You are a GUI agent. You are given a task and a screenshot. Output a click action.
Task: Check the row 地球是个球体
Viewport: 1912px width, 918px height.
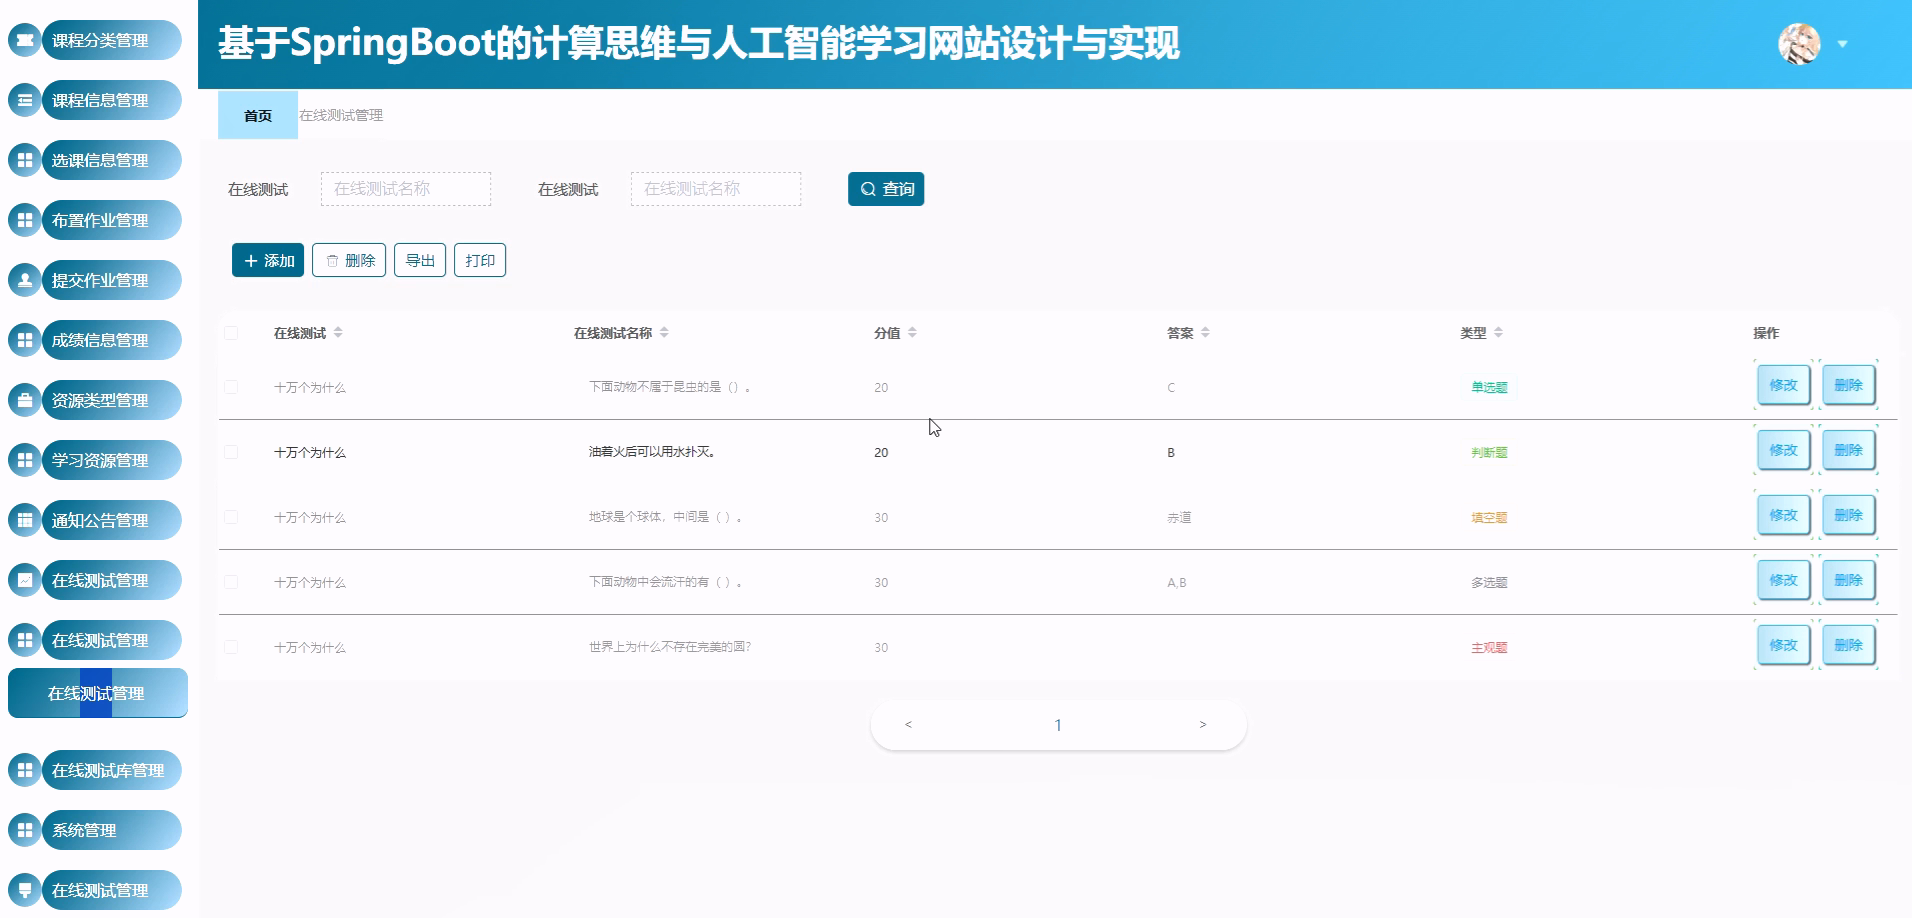coord(231,517)
